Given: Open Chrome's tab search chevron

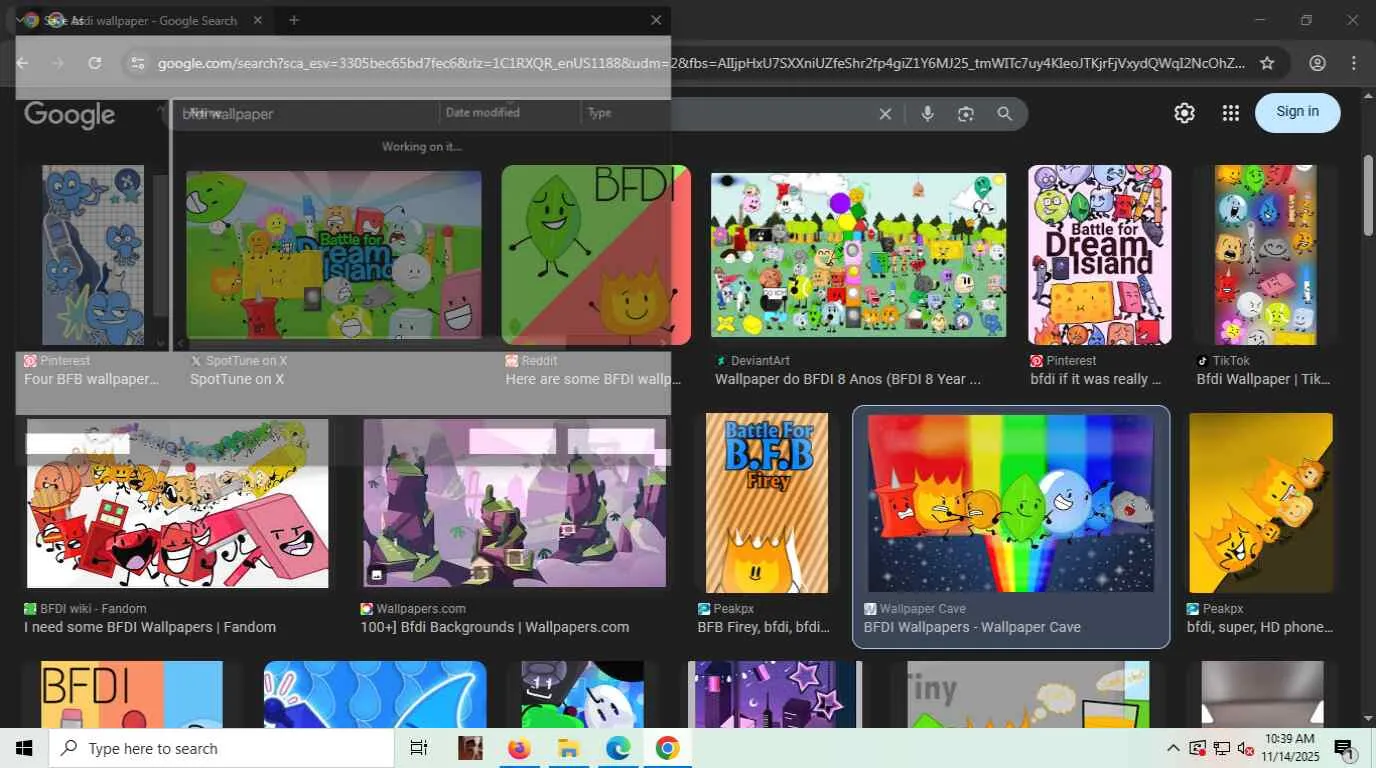Looking at the screenshot, I should point(18,20).
